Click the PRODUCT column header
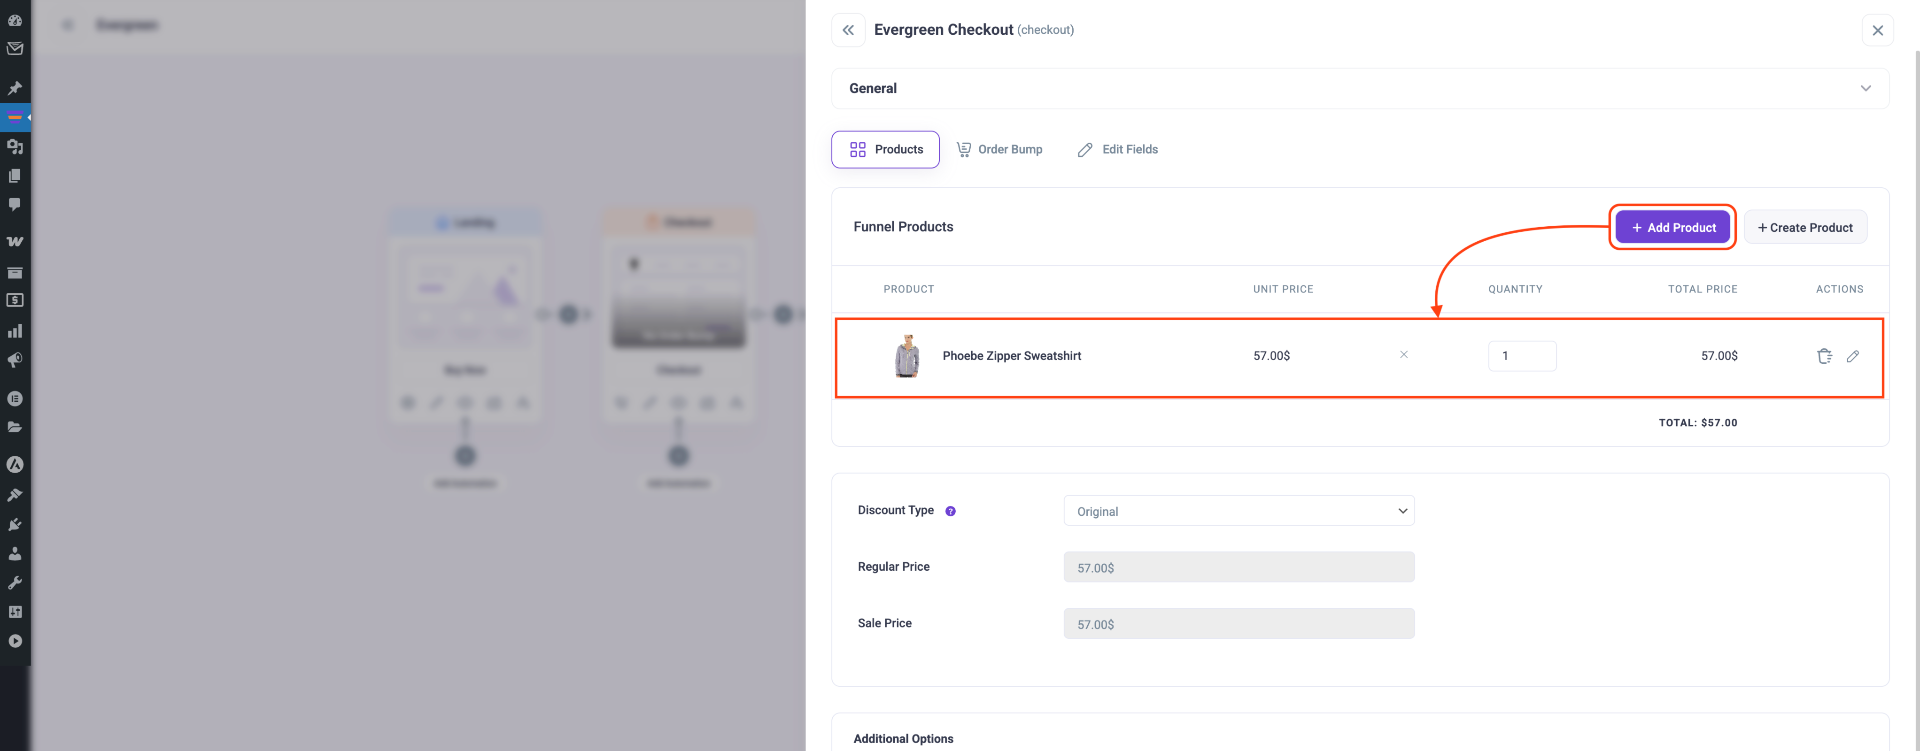The image size is (1920, 751). point(908,289)
